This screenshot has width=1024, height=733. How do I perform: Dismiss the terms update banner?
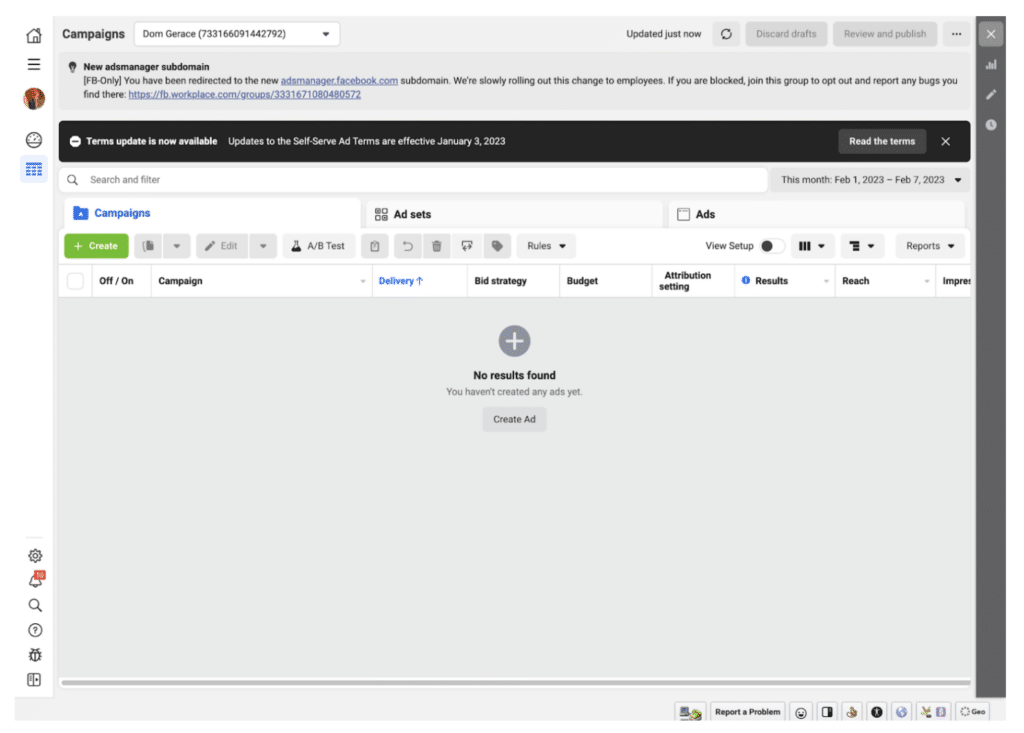[x=946, y=141]
